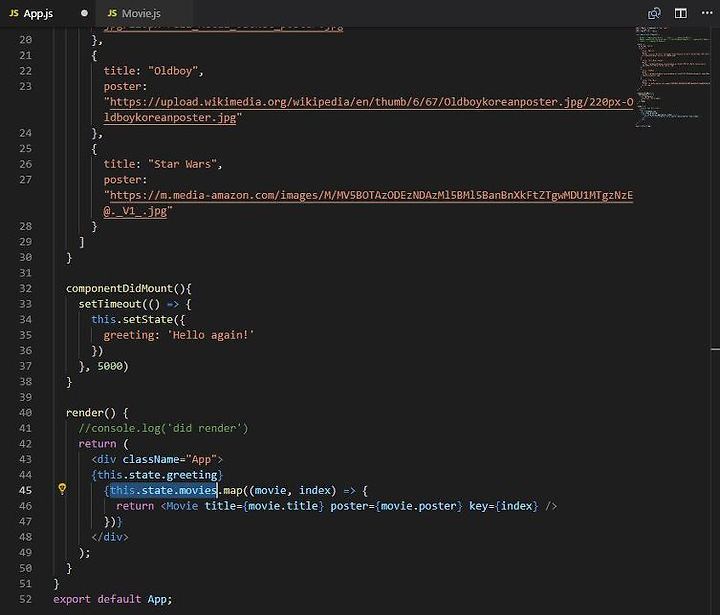Screen dimensions: 720x615
Task: Click the text title: "Star Wars"
Action: click(163, 164)
